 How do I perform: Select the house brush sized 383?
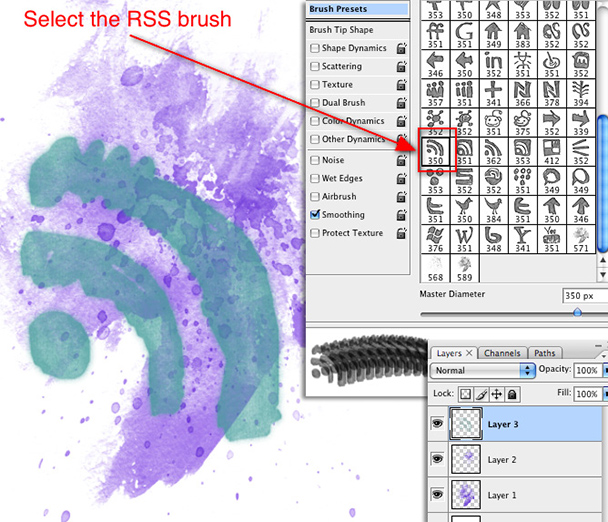522,35
